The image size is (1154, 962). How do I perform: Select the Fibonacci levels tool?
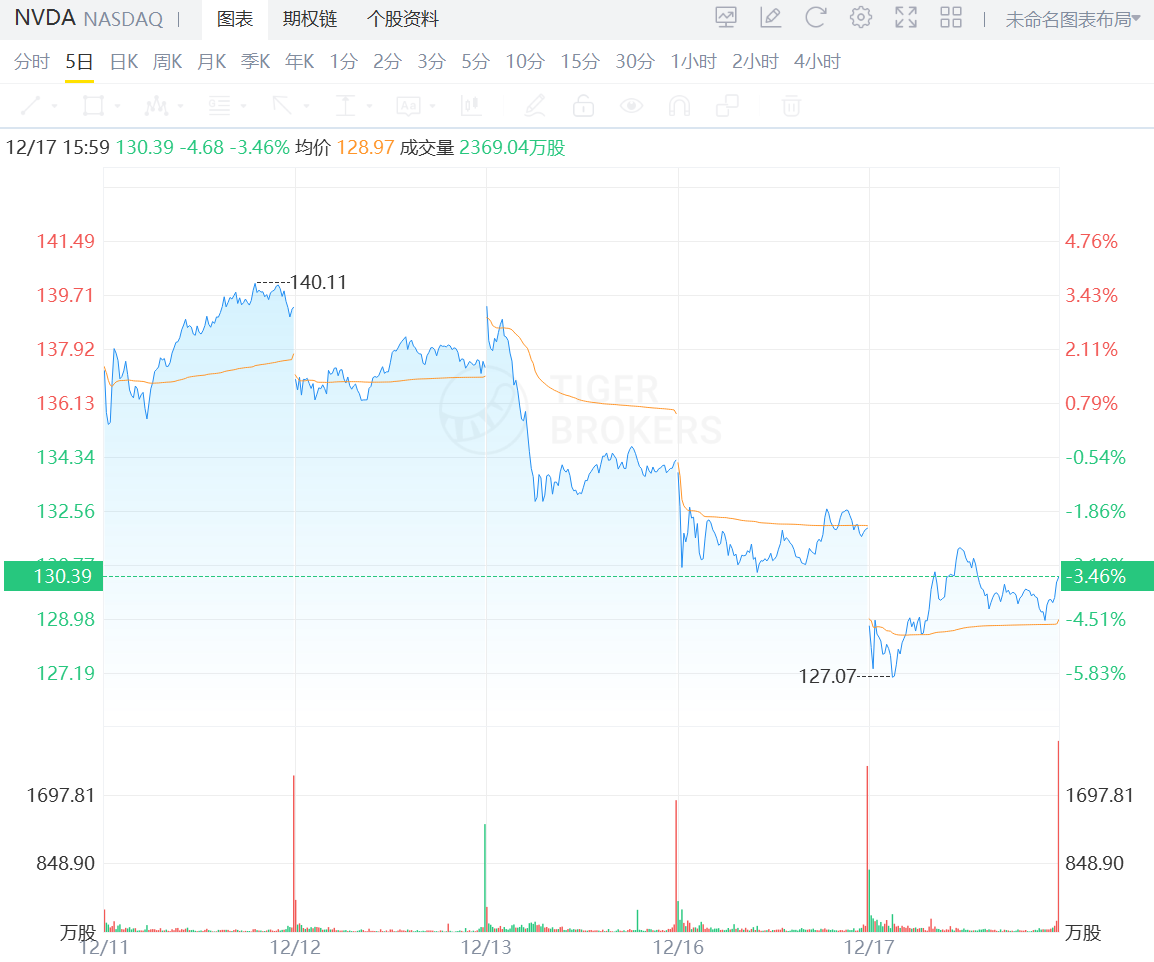[x=219, y=106]
